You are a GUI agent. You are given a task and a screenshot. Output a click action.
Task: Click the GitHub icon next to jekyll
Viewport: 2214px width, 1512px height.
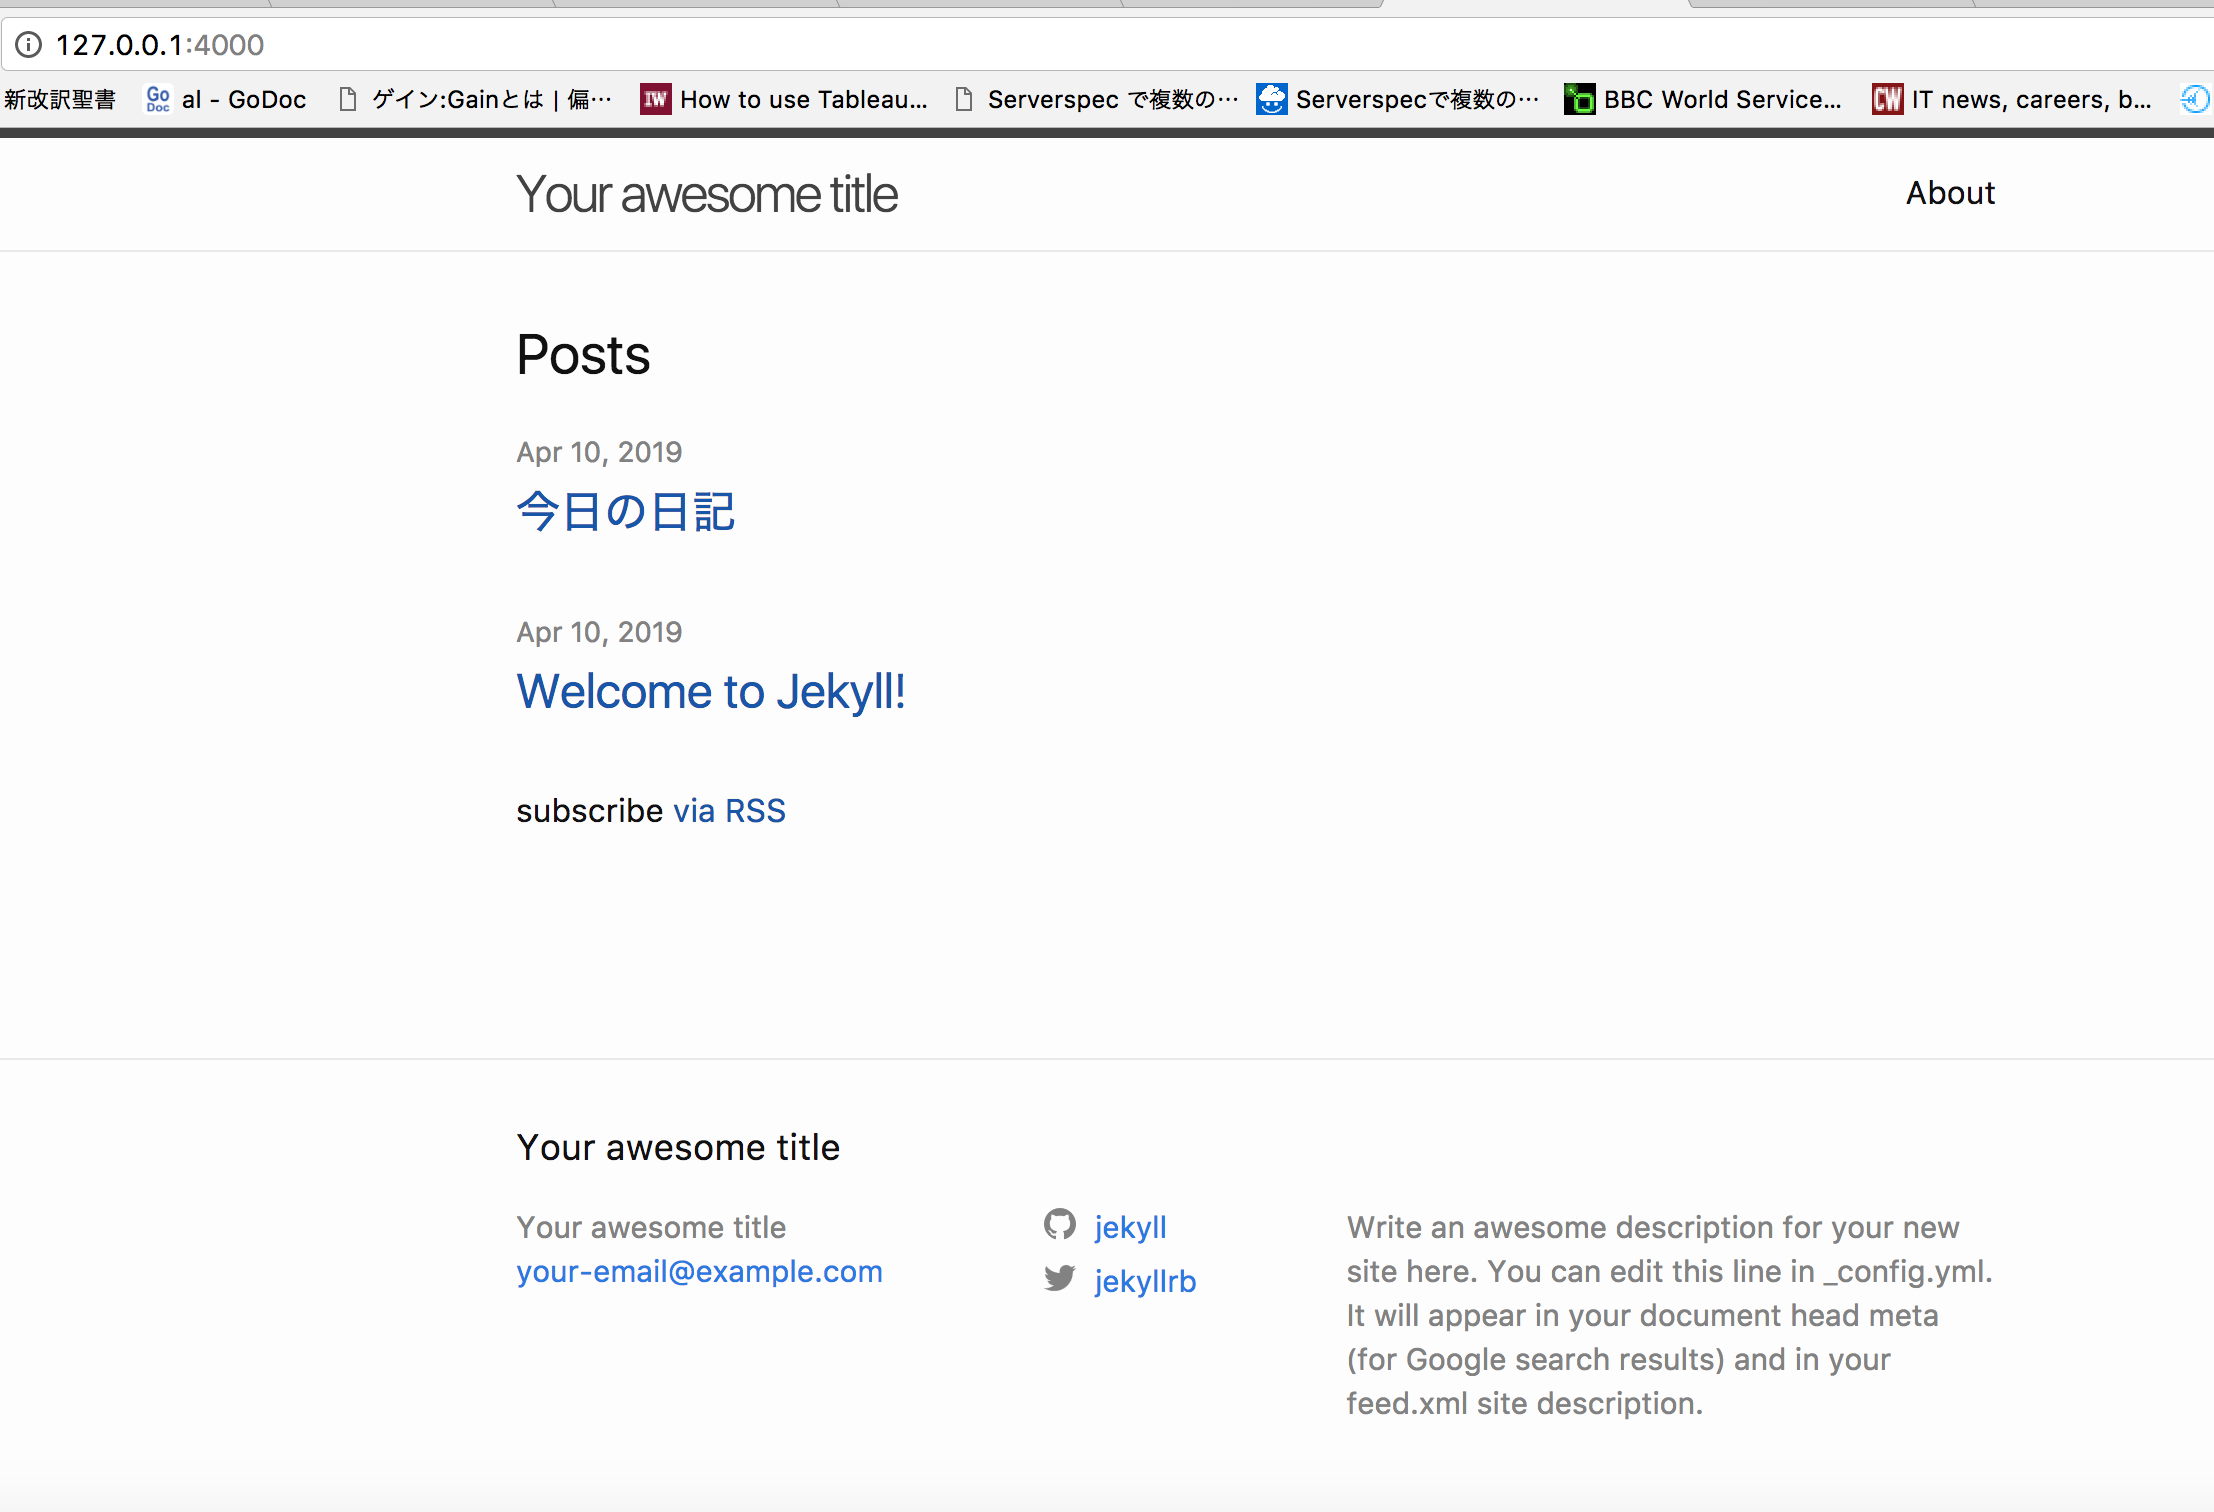(1060, 1224)
